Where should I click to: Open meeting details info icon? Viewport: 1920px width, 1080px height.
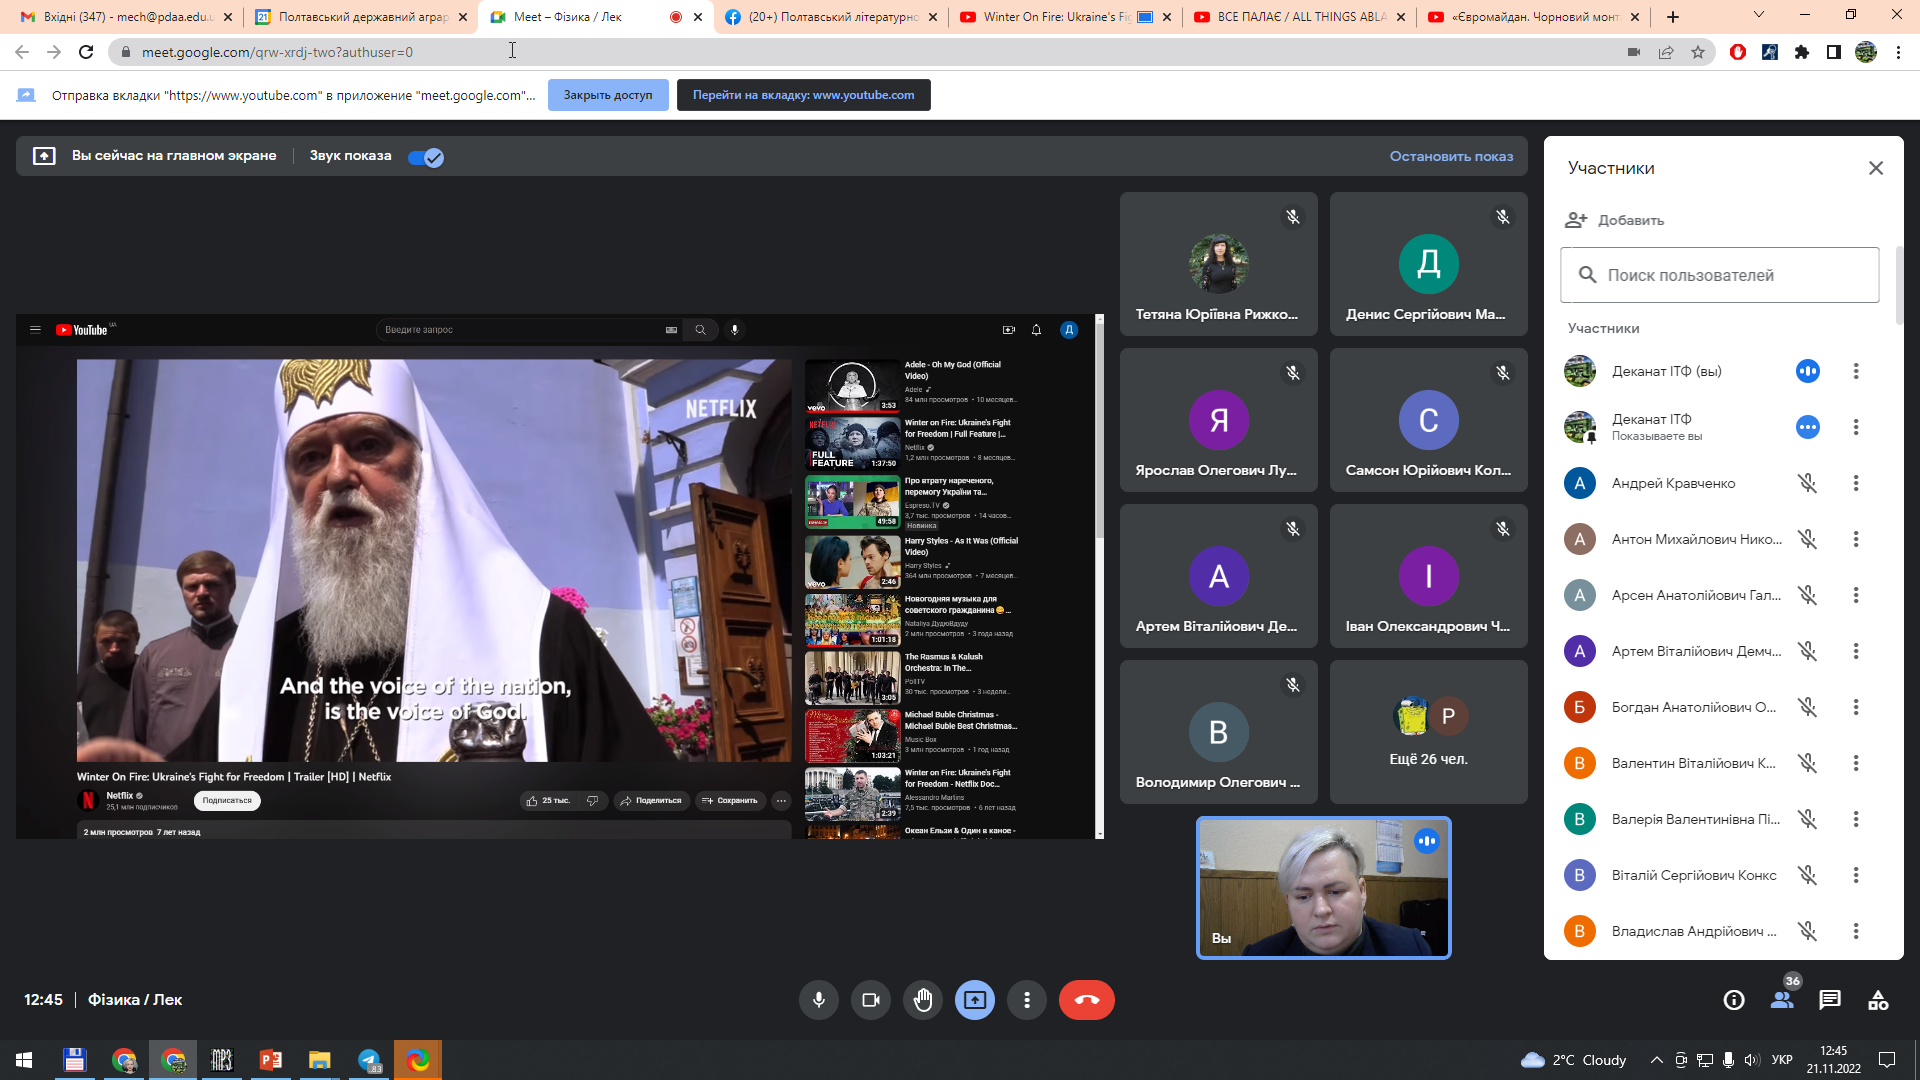pyautogui.click(x=1734, y=1000)
